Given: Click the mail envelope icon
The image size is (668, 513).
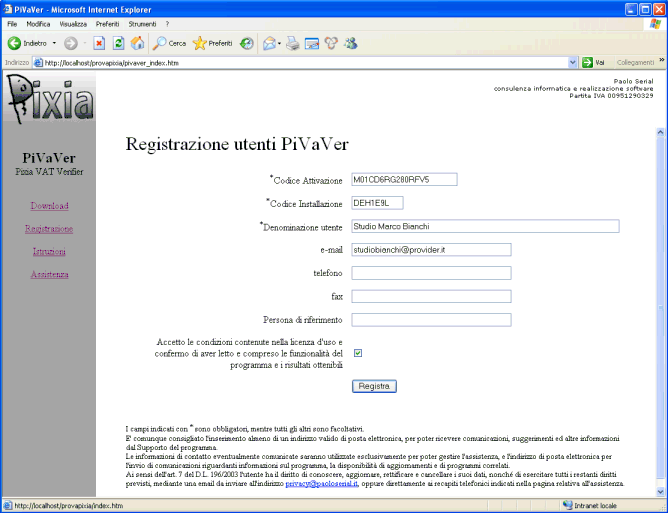Looking at the screenshot, I should (269, 43).
